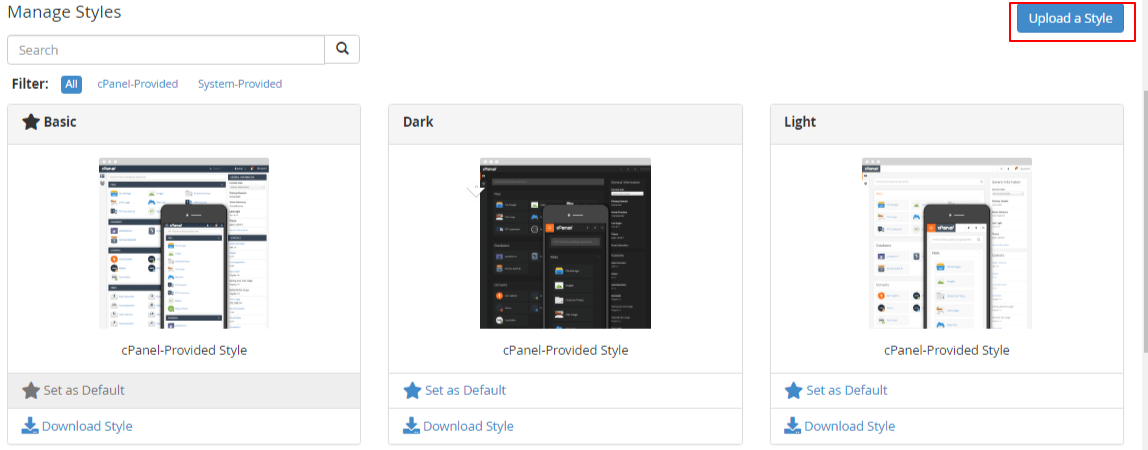
Task: Open the Basic style preview thumbnail
Action: click(184, 243)
